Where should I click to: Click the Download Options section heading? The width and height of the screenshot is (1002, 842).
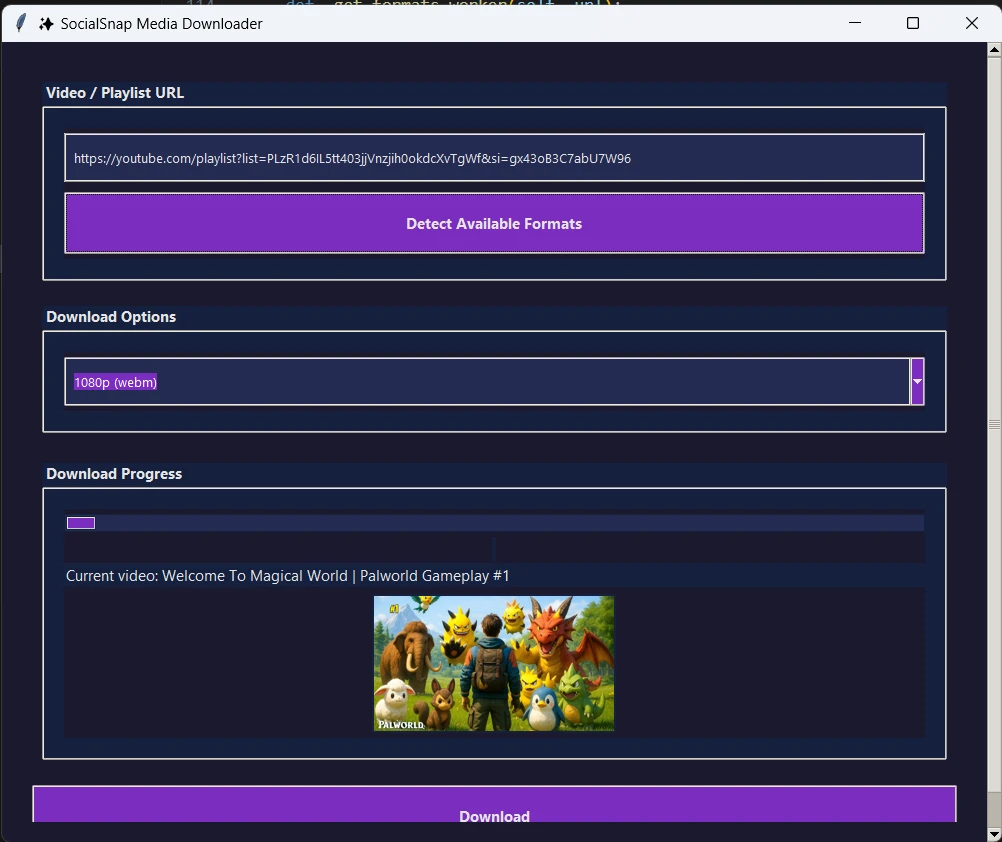pos(111,317)
